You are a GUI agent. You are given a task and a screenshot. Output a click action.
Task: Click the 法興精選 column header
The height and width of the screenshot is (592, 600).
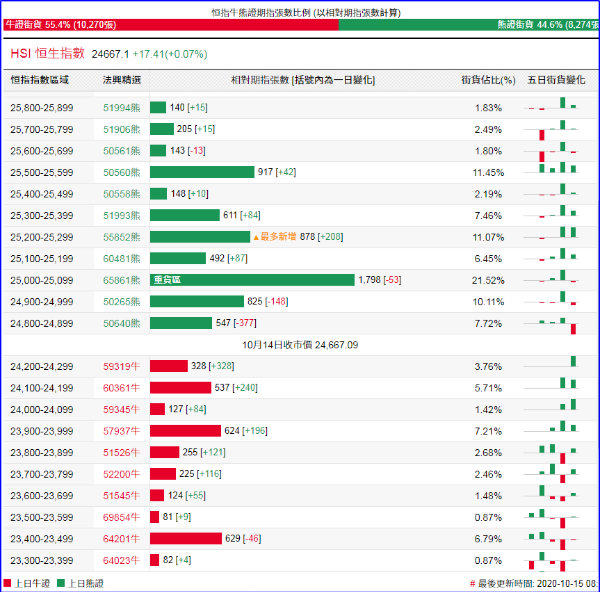[x=122, y=80]
